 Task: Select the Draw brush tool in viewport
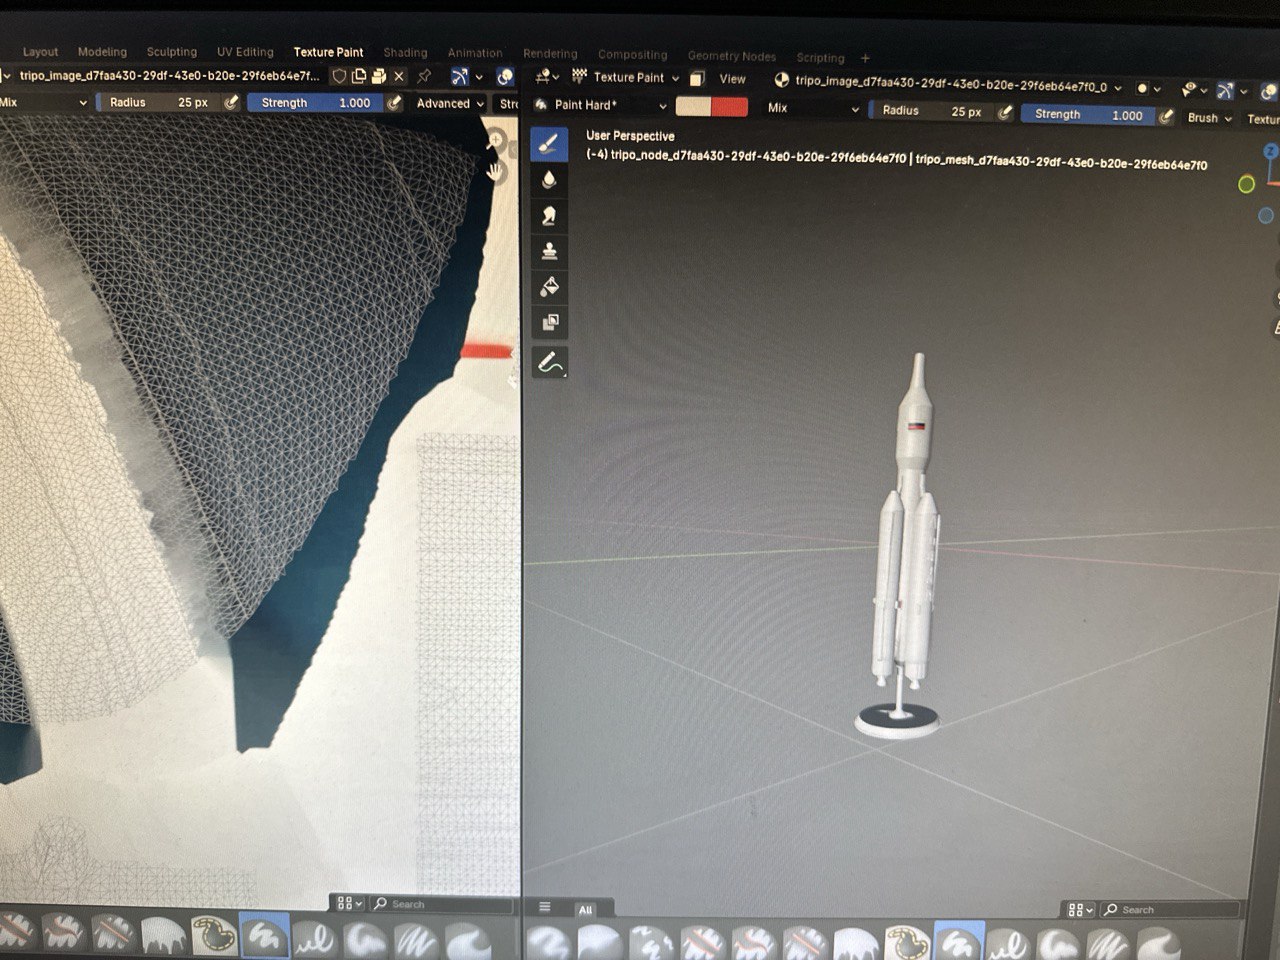(549, 144)
